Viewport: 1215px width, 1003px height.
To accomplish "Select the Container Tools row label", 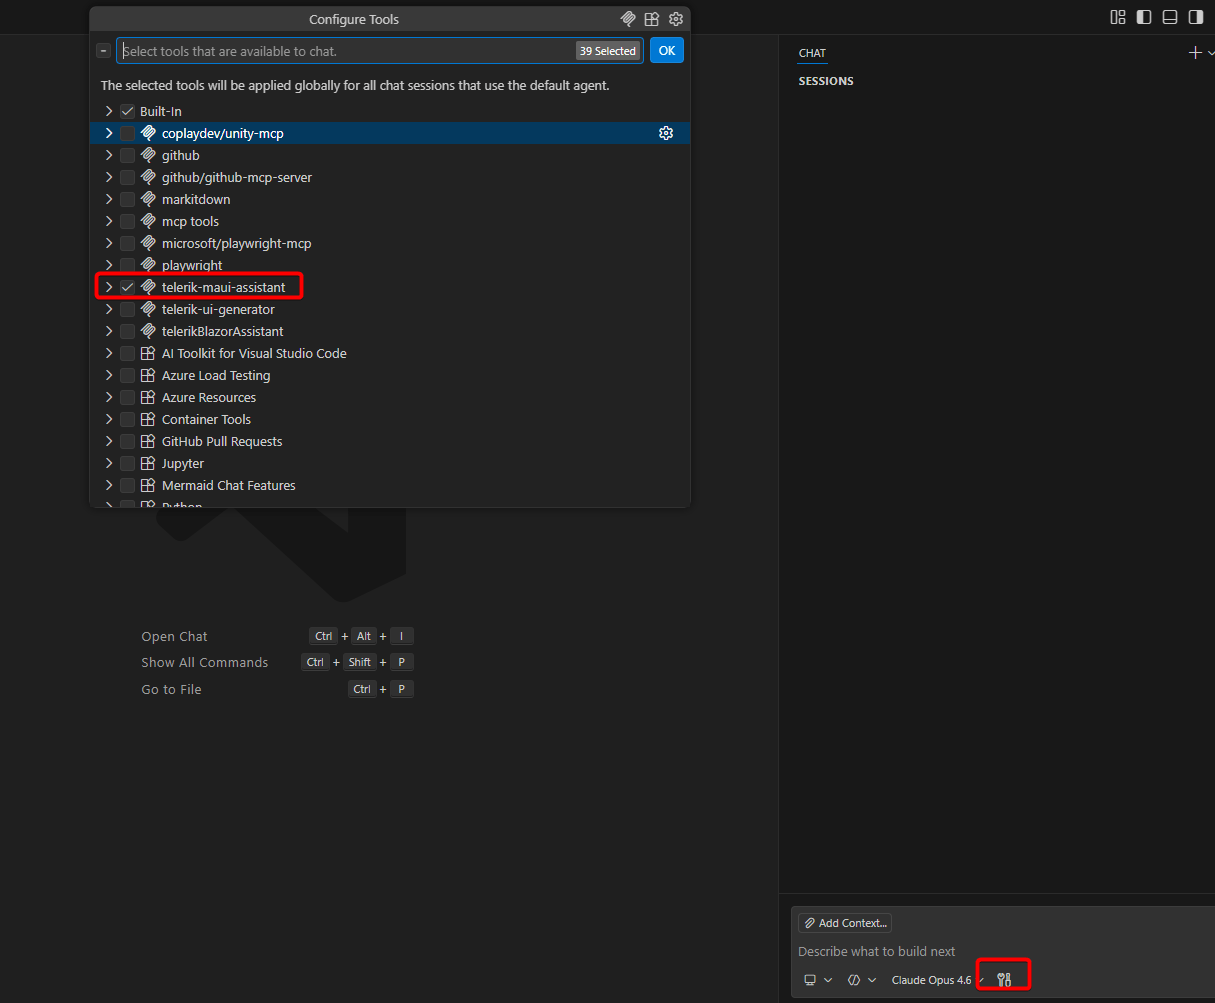I will point(206,419).
